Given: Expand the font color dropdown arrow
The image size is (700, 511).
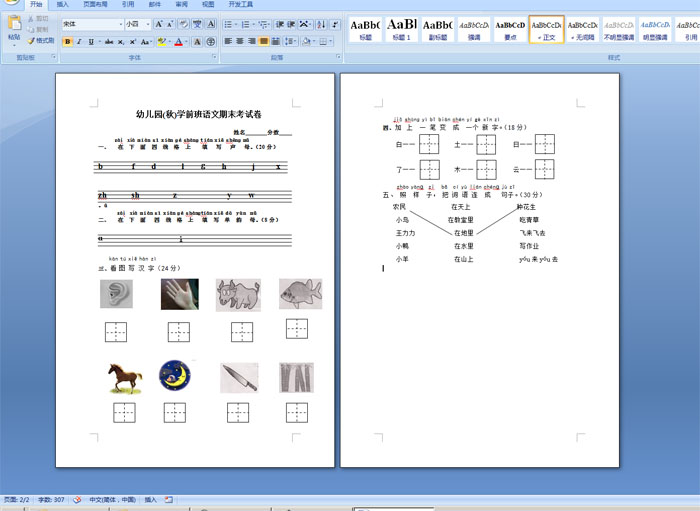Looking at the screenshot, I should 187,42.
